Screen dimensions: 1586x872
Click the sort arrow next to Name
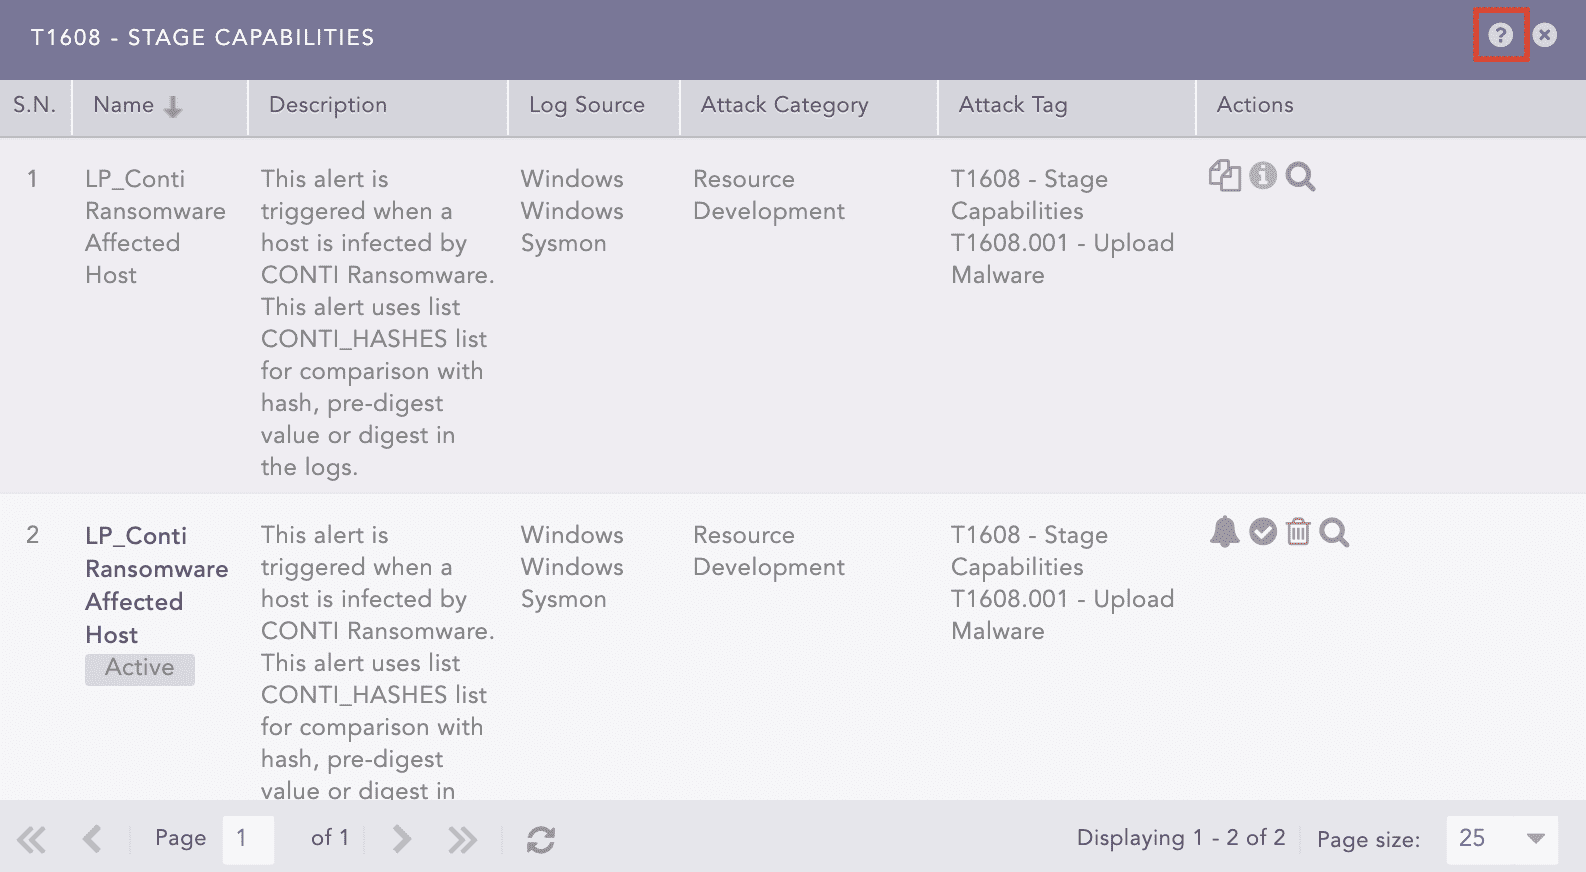pos(173,107)
